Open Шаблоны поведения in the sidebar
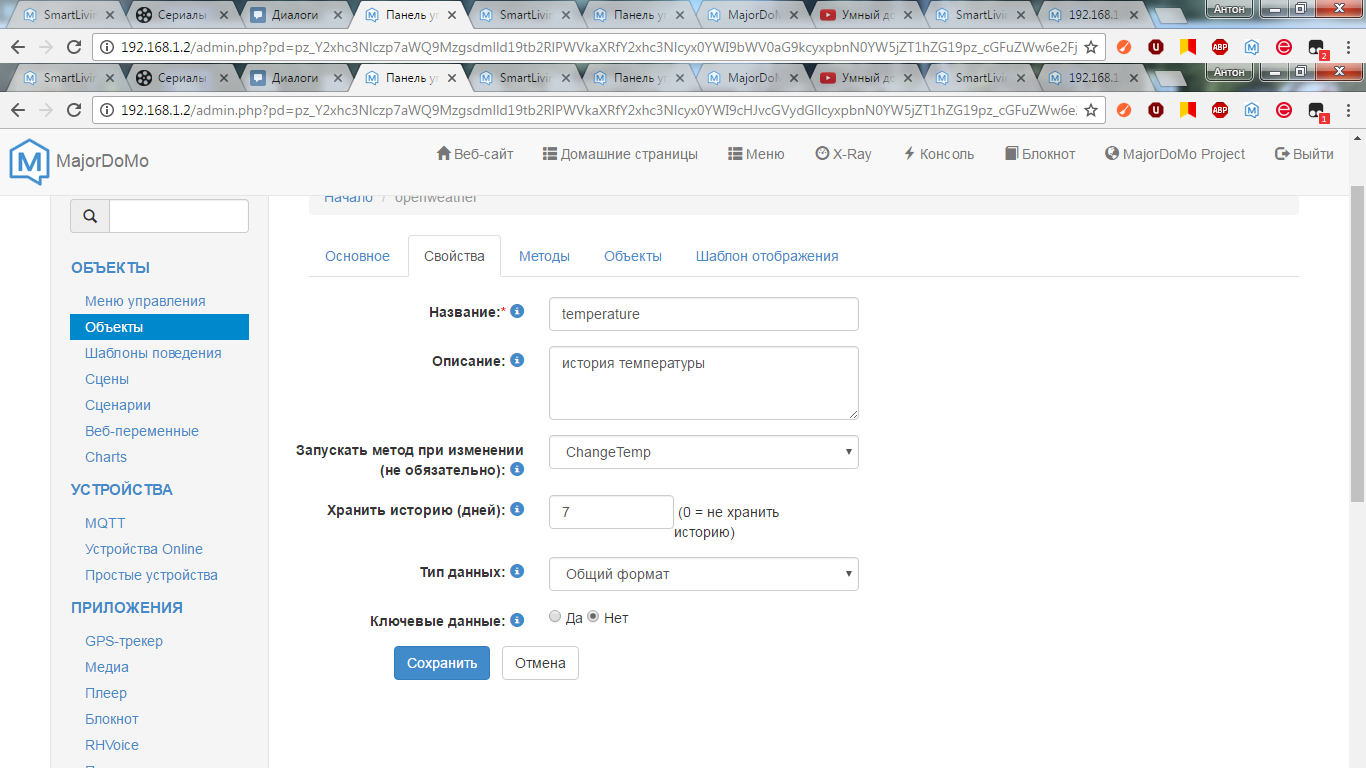This screenshot has width=1366, height=768. pos(153,353)
